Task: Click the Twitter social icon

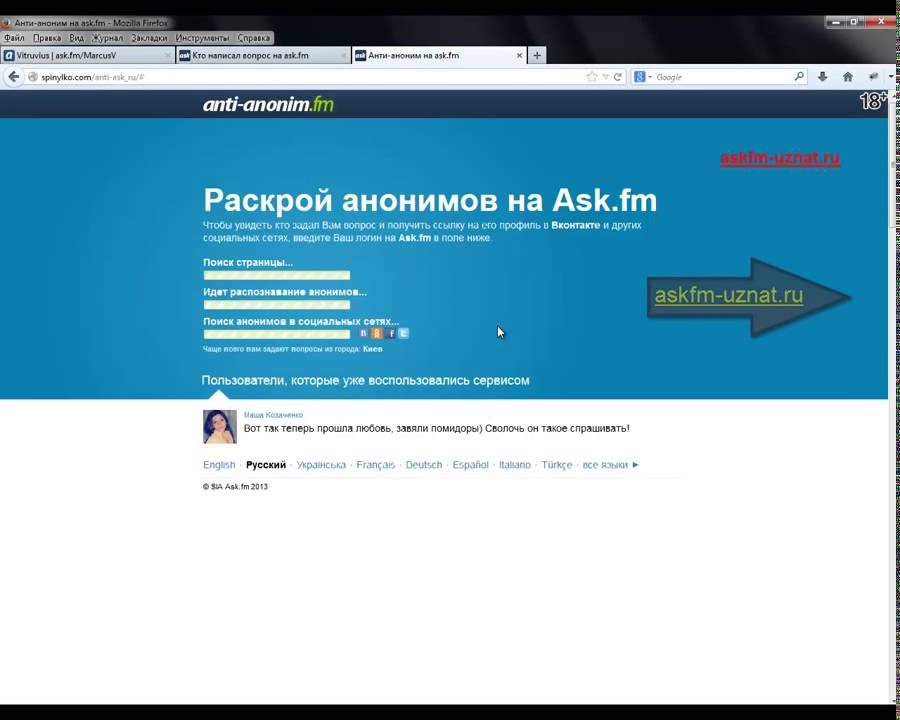Action: coord(404,333)
